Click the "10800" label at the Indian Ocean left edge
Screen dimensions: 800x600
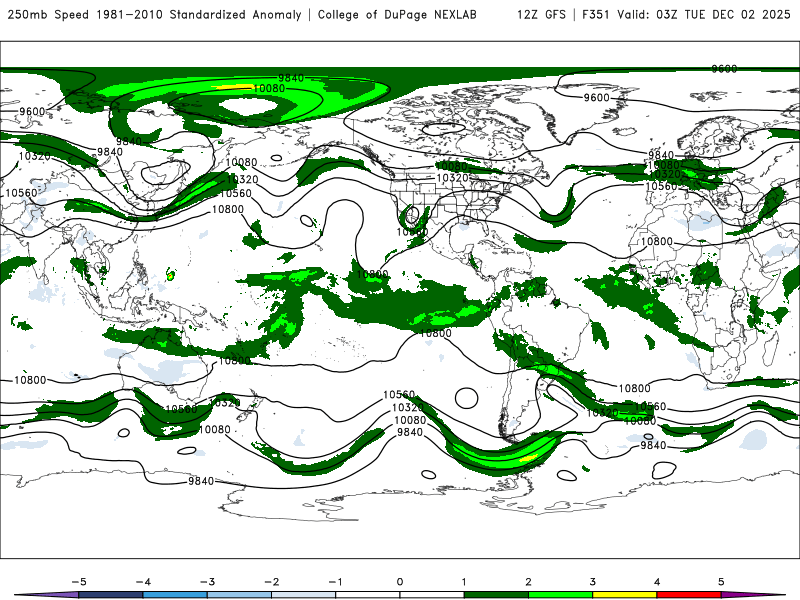click(x=30, y=380)
